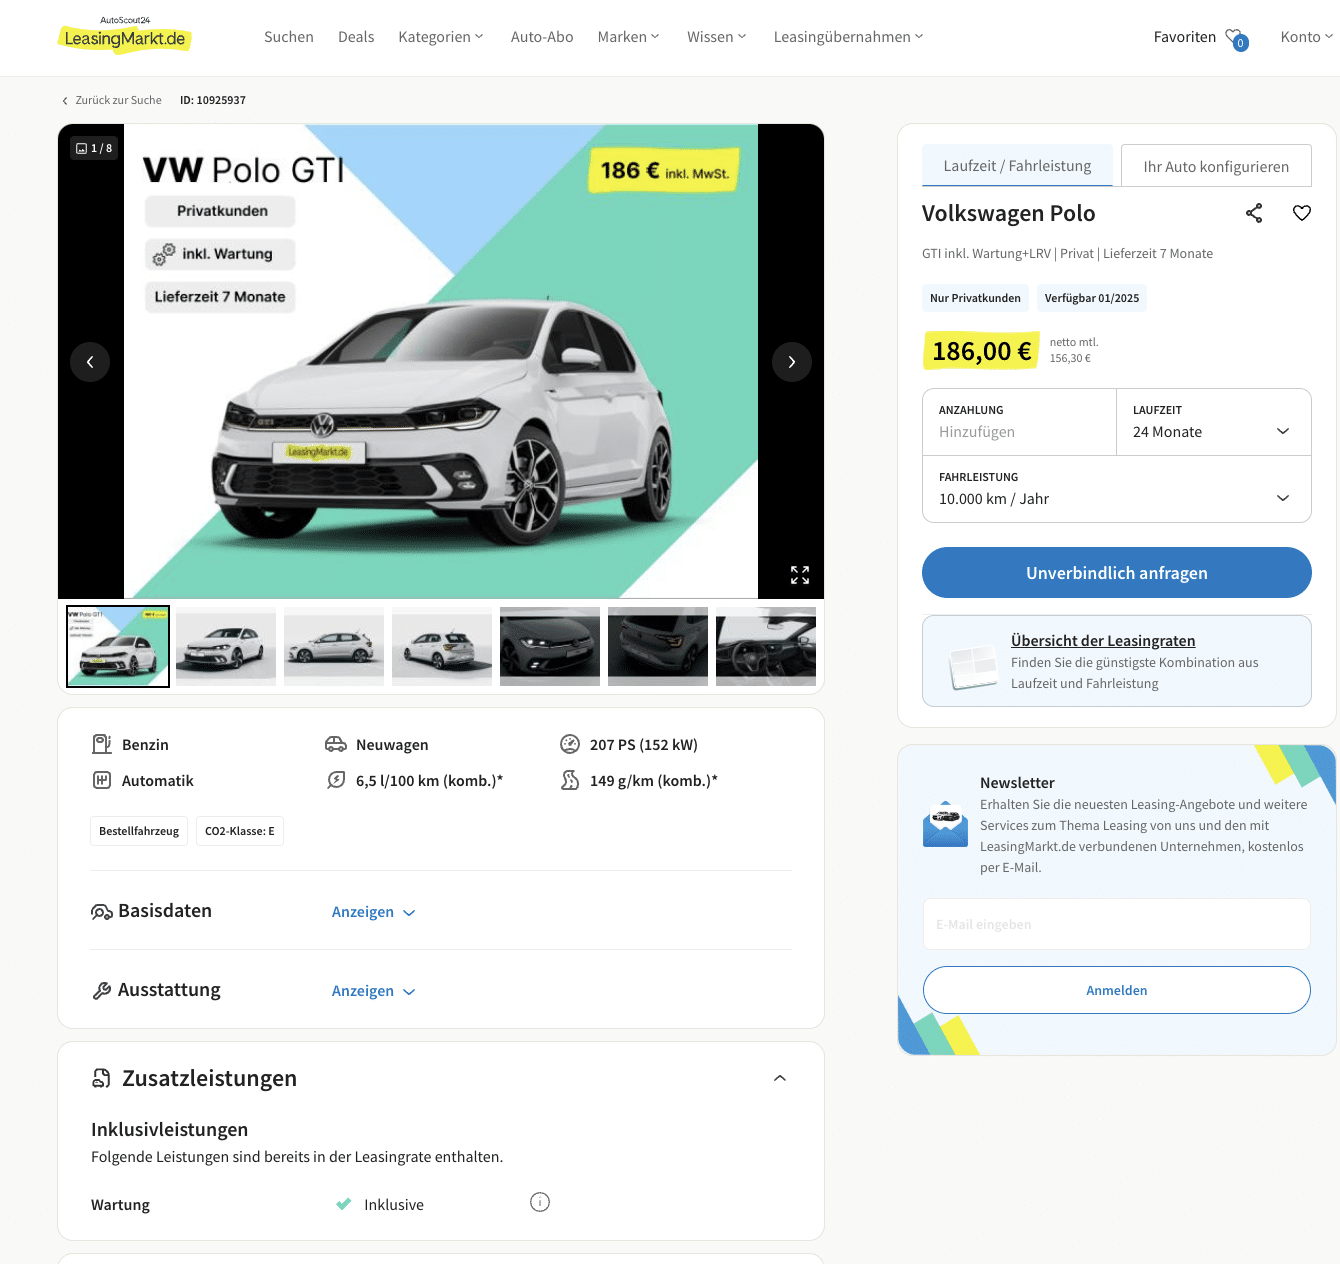Expand the Kategorien menu

coord(441,37)
